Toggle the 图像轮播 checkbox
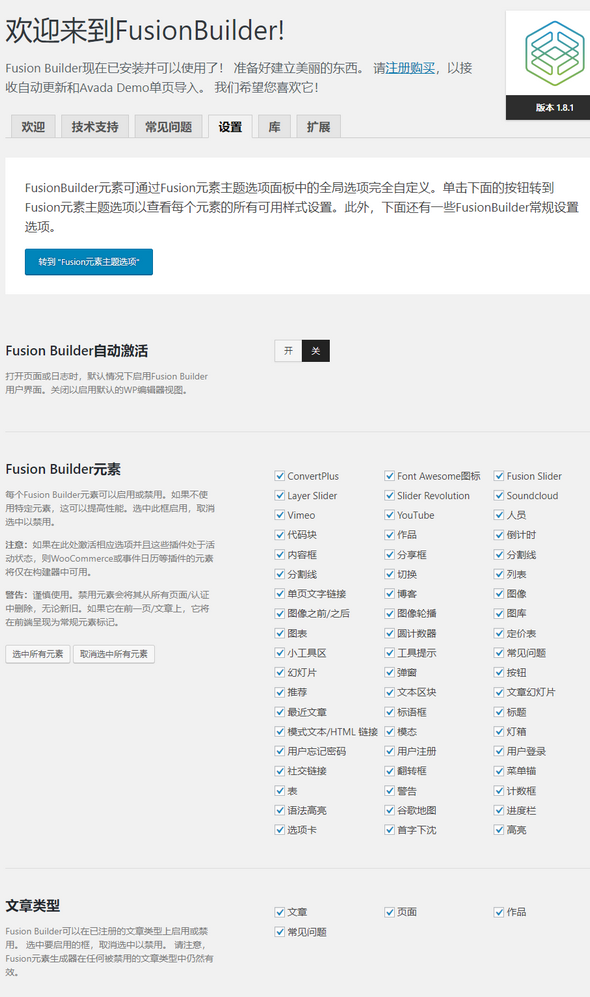 (x=390, y=614)
